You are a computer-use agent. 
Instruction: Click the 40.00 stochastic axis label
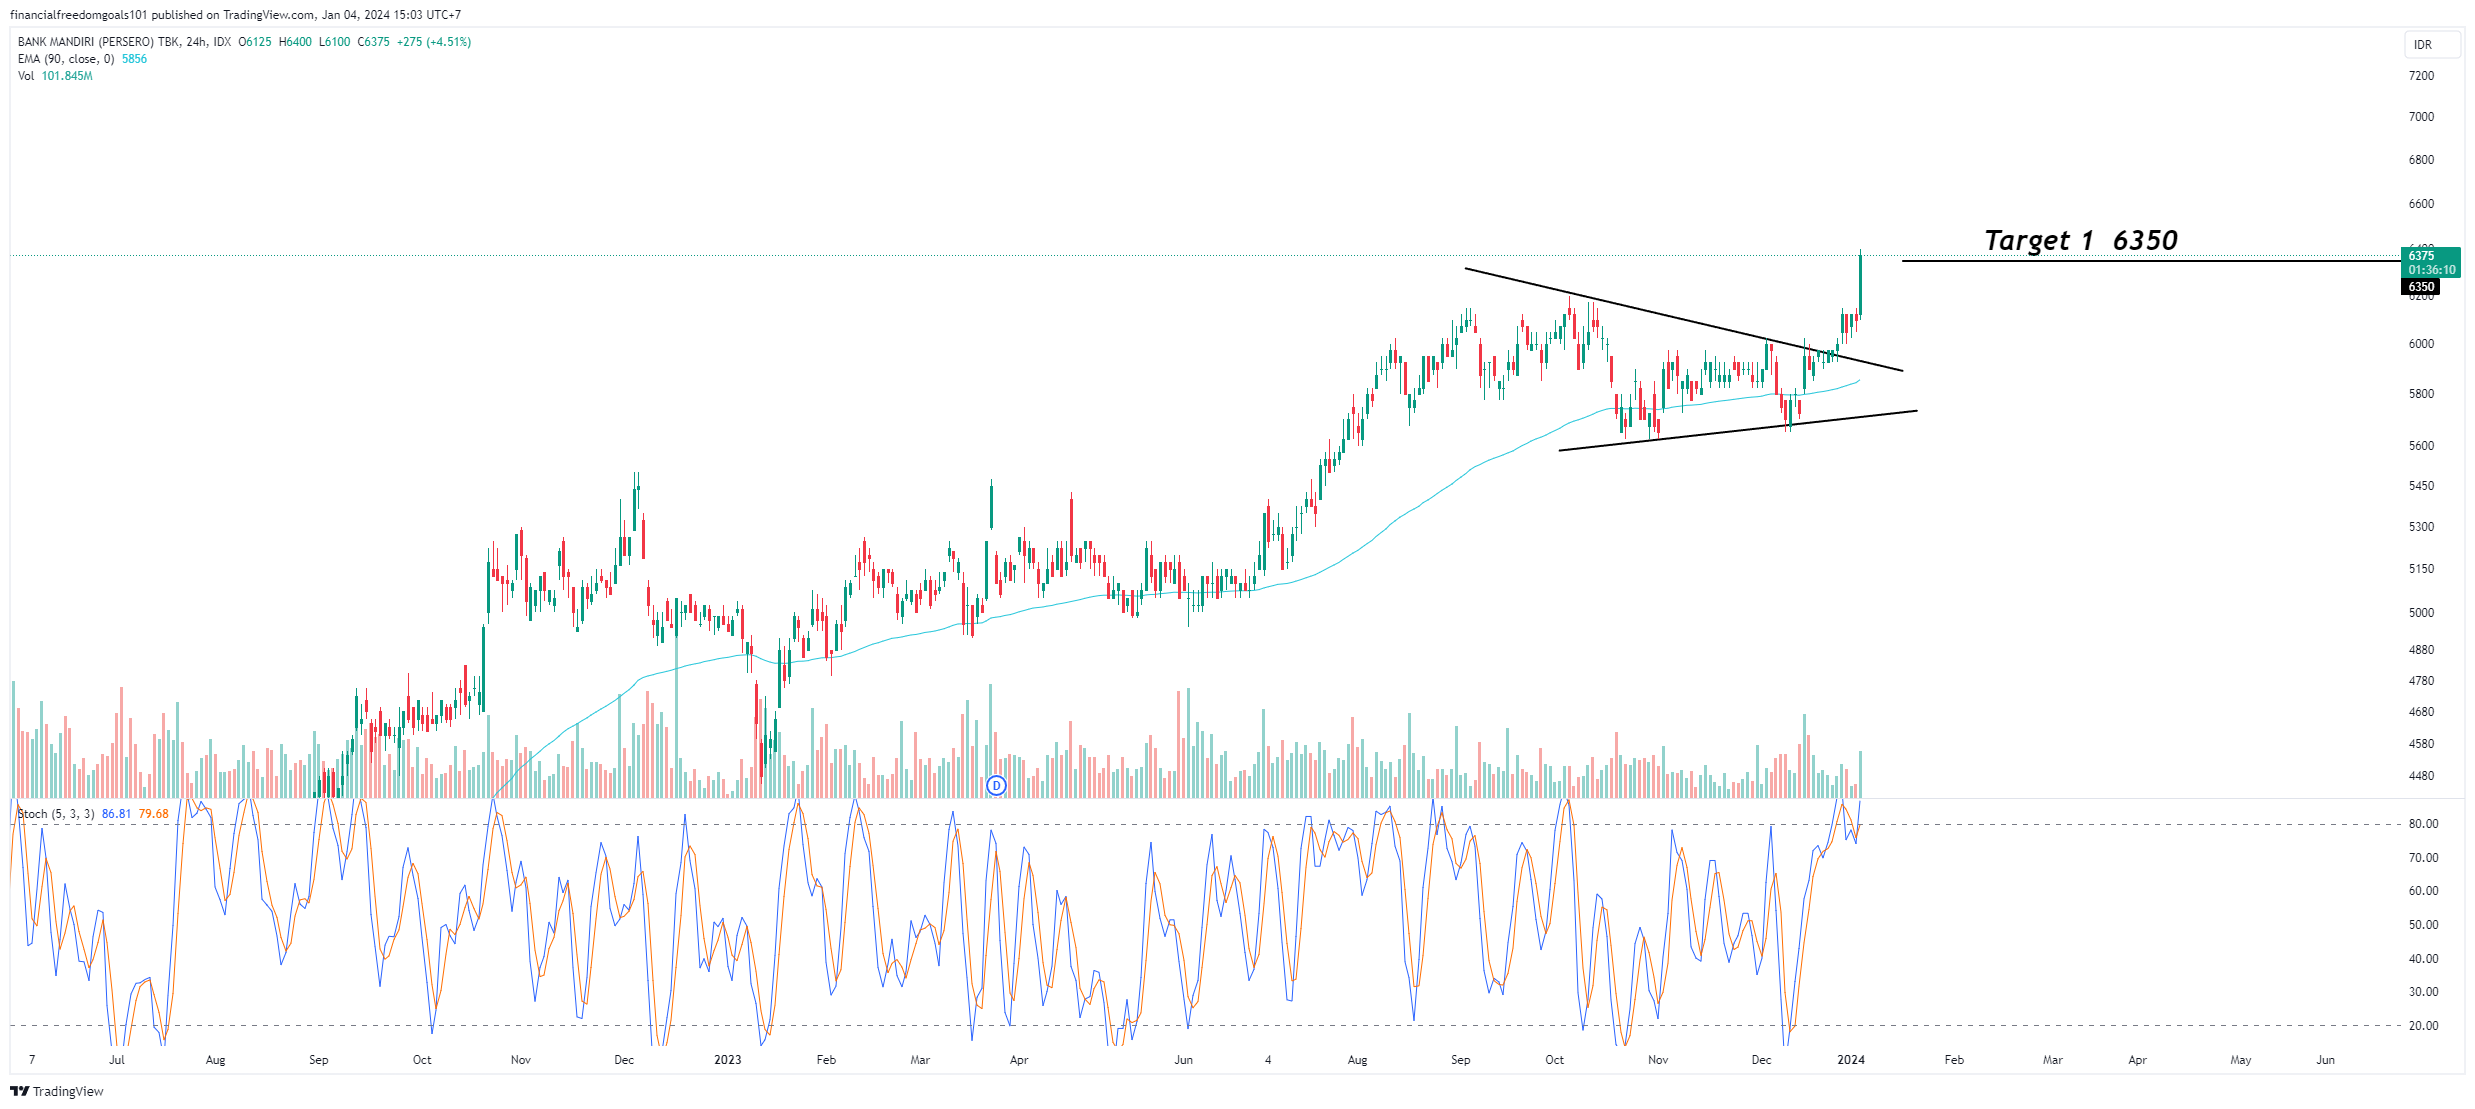2423,959
